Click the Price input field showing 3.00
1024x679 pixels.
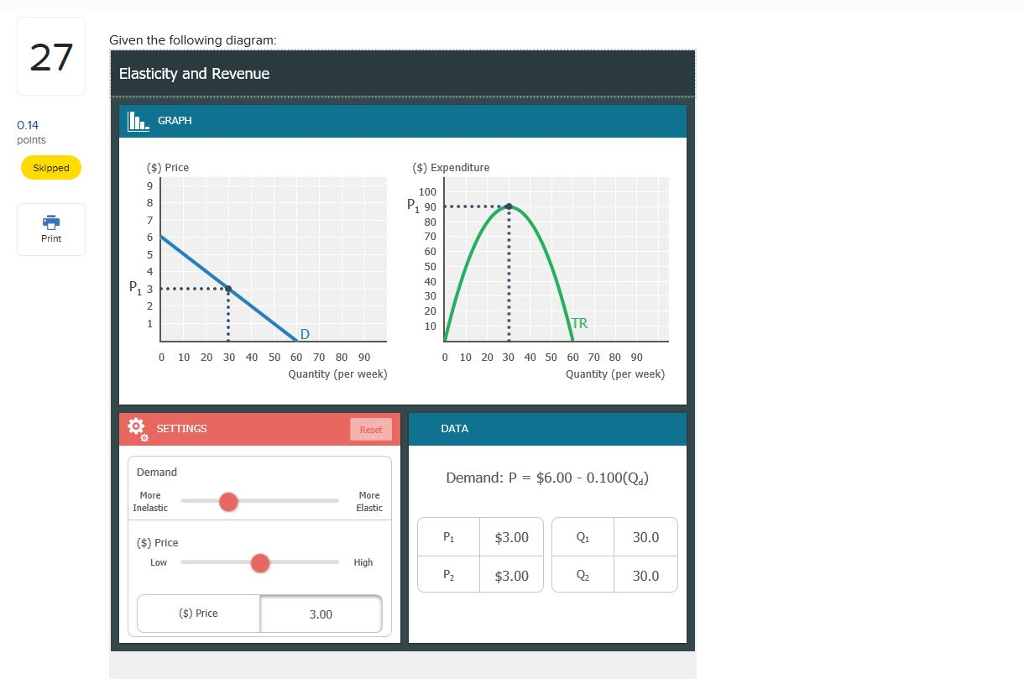[321, 614]
